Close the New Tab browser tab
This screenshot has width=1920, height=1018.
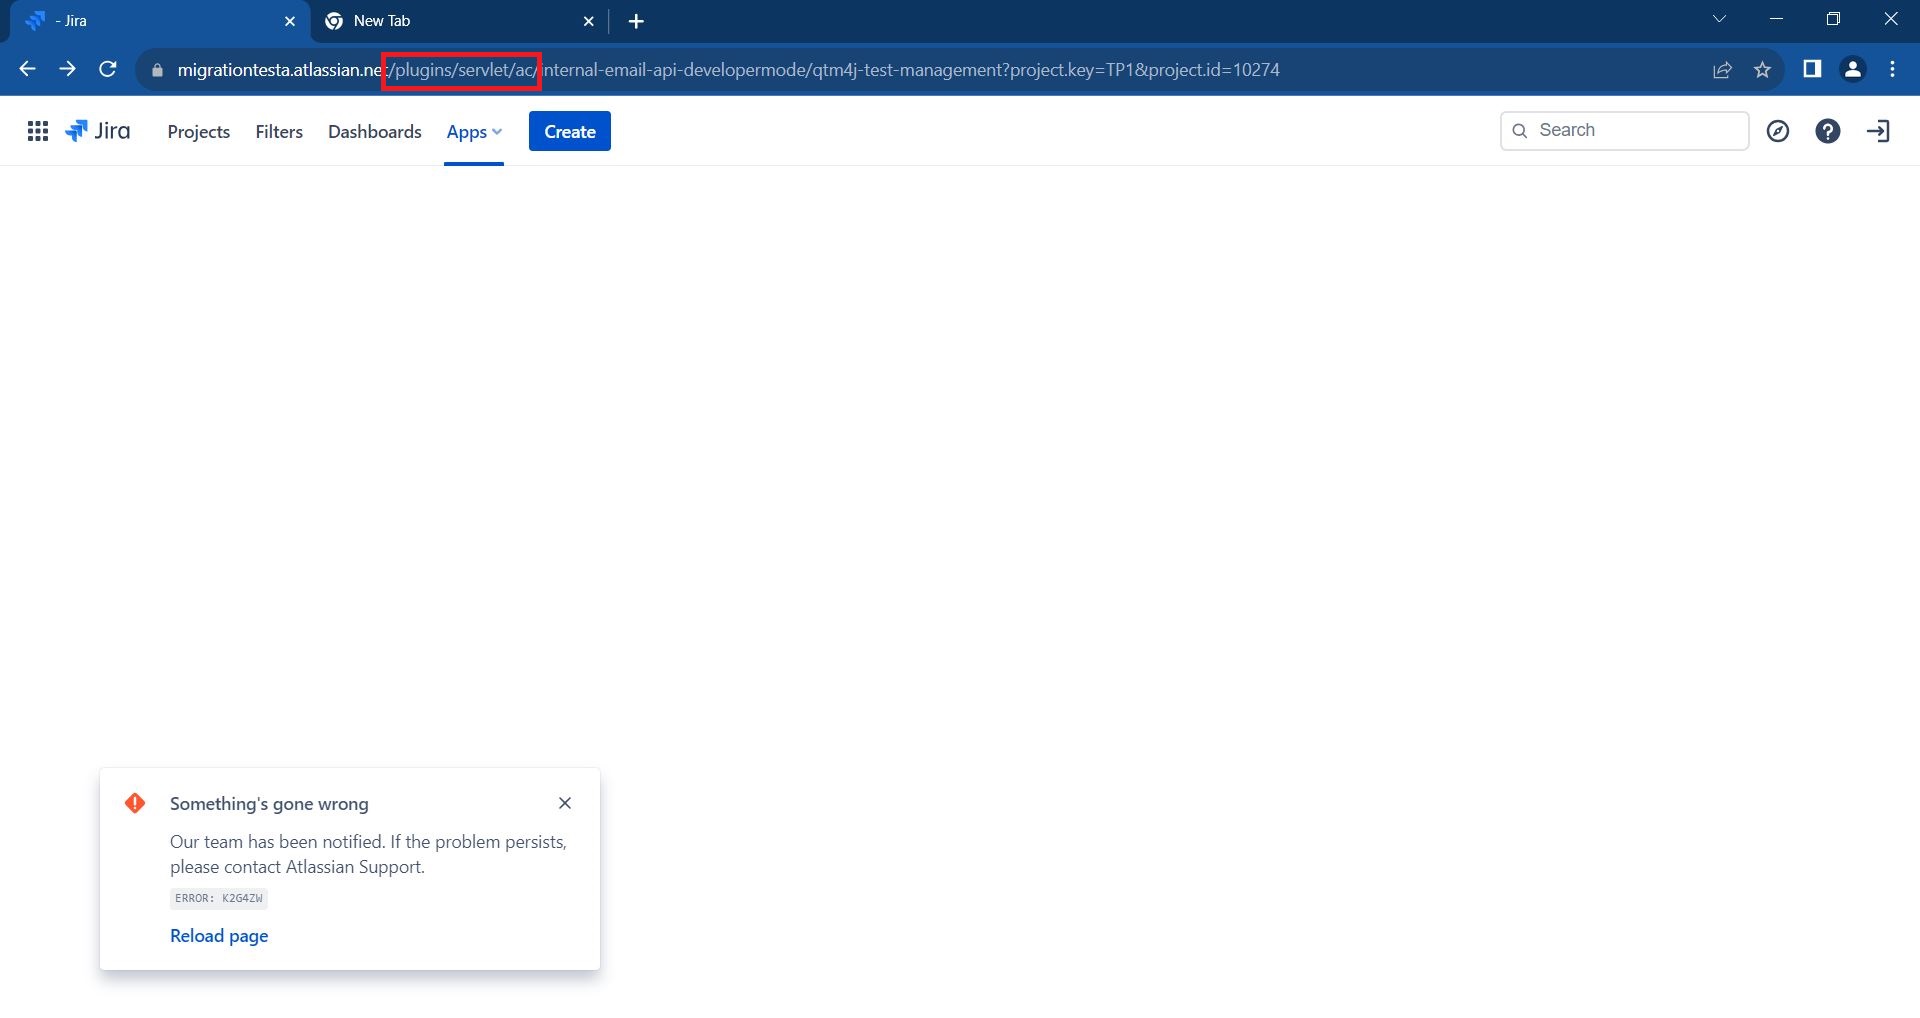[589, 21]
